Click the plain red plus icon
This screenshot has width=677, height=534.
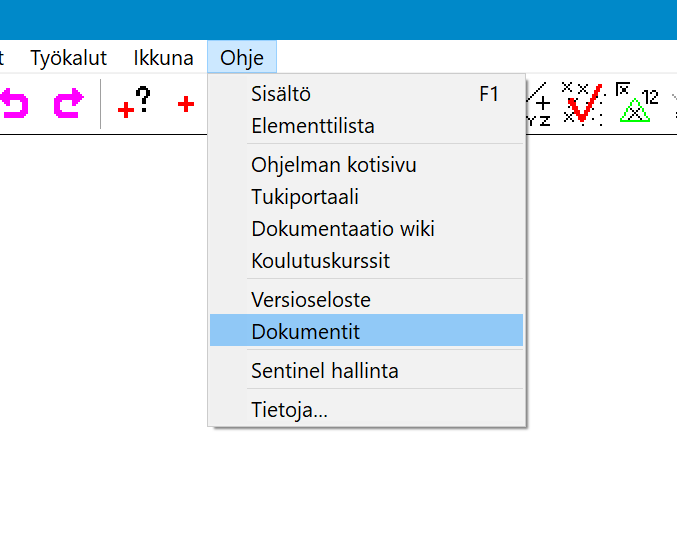tap(186, 104)
